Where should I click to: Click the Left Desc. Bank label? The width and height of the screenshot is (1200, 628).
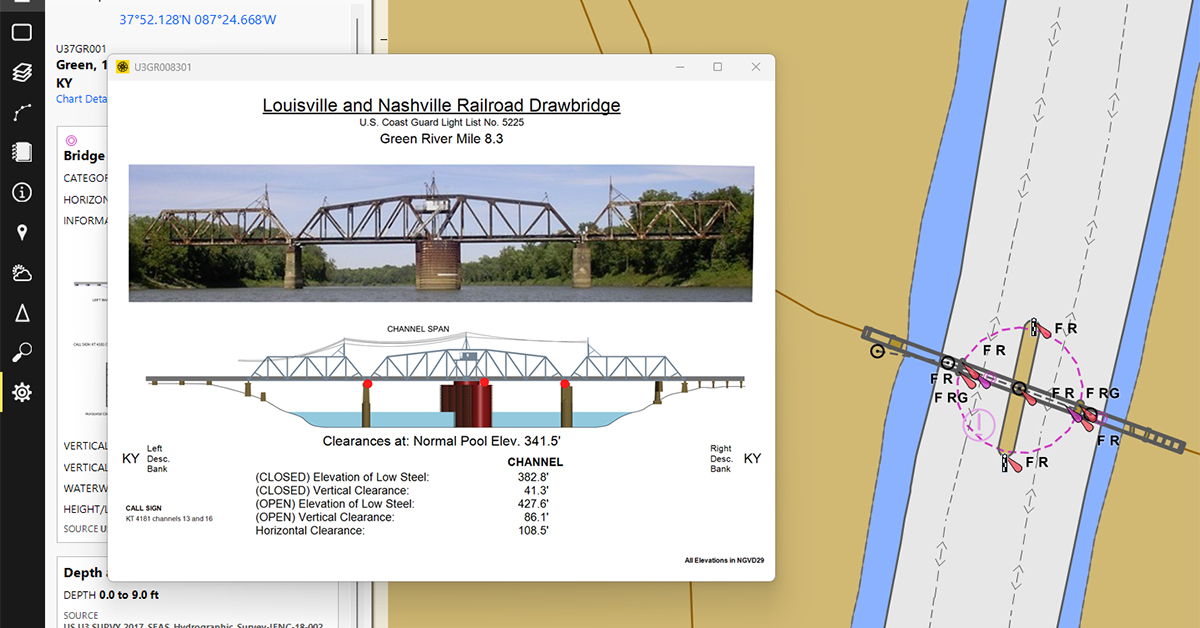point(160,458)
